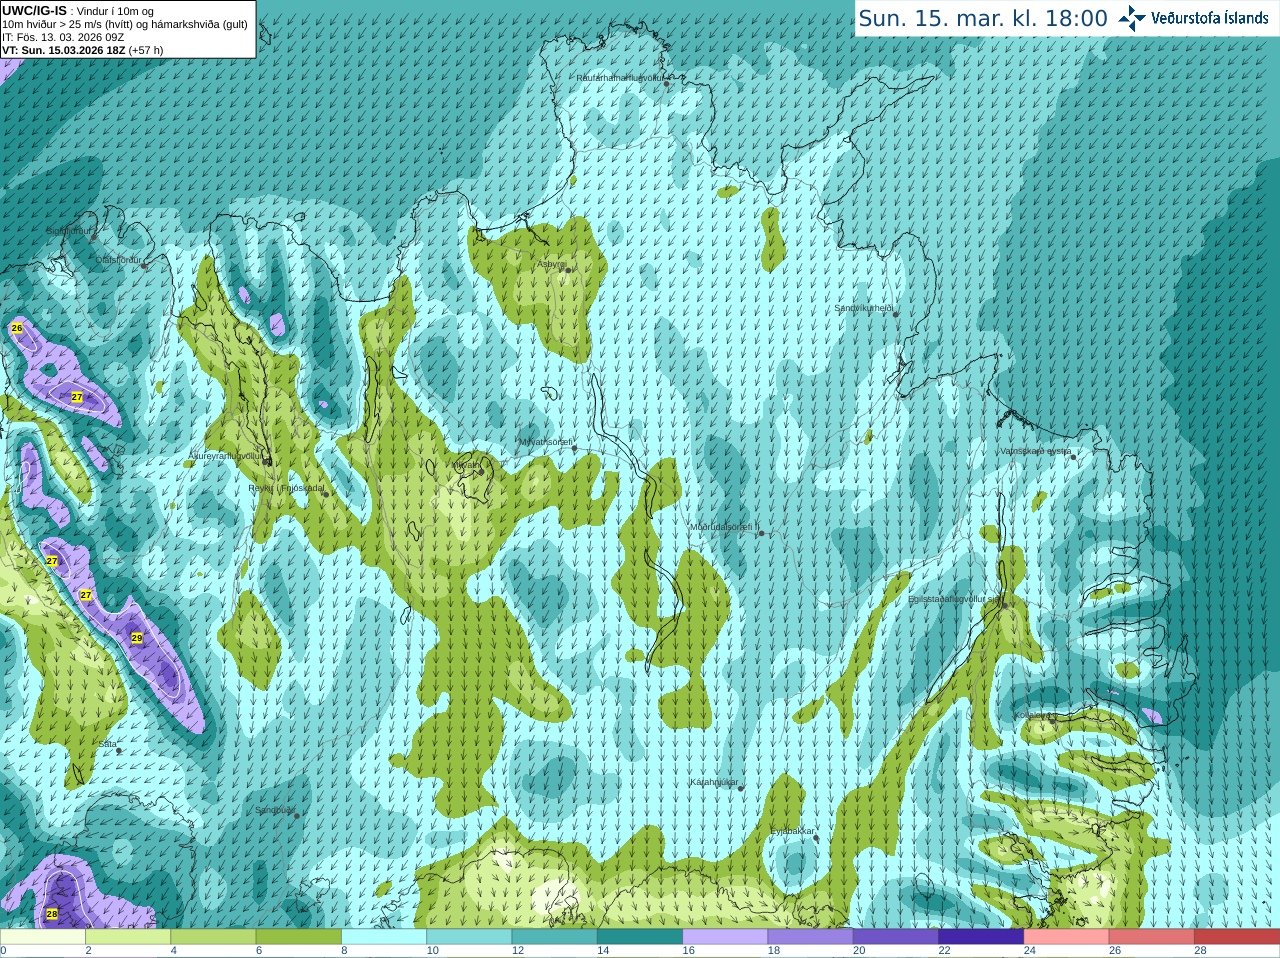1280x958 pixels.
Task: Click the Ásbyrgi station label
Action: [x=551, y=264]
